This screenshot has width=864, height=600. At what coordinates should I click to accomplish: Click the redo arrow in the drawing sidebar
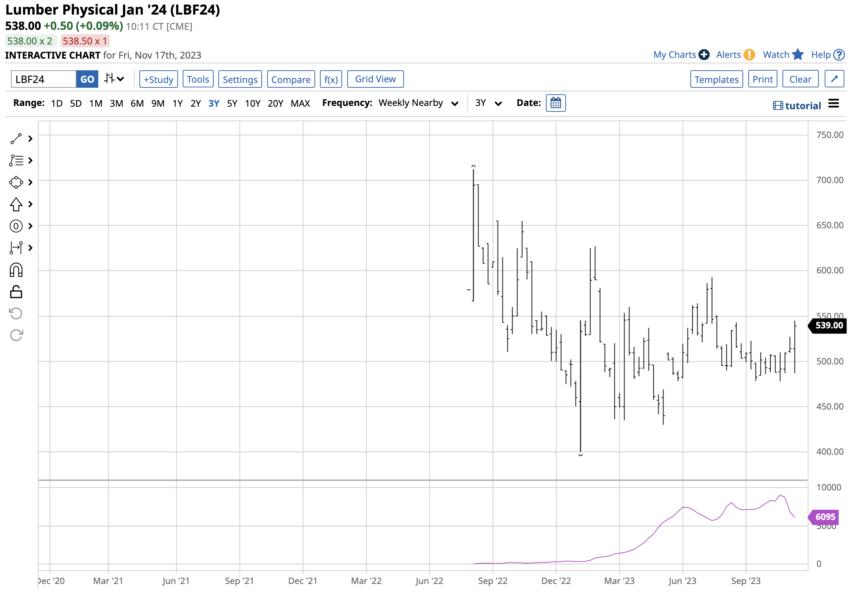[x=14, y=335]
